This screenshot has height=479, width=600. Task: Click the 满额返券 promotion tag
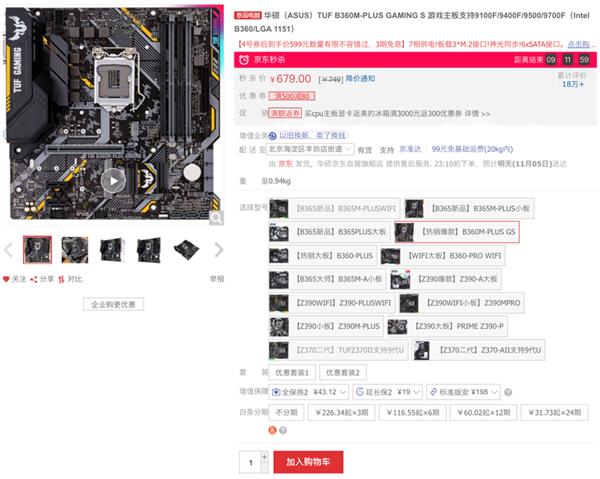click(285, 113)
